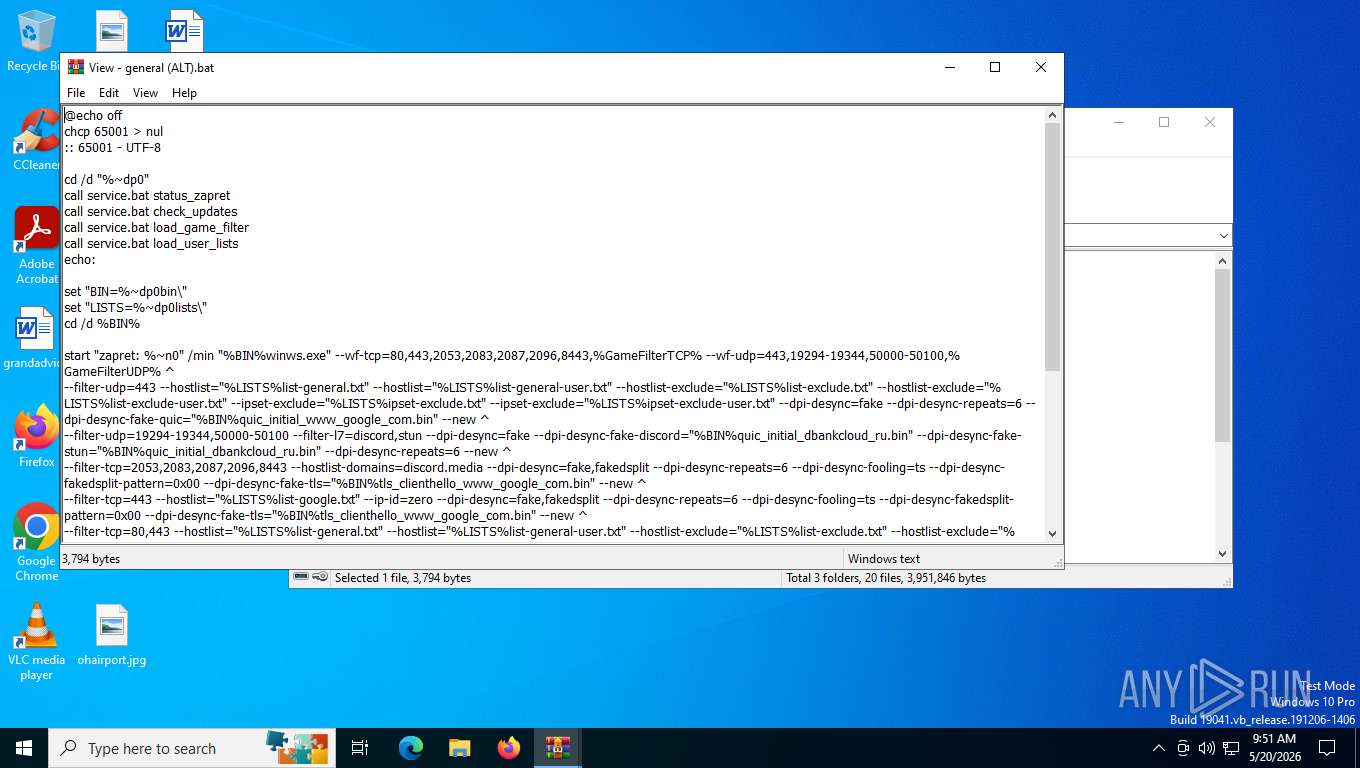Expand WinRAR address bar dropdown
This screenshot has width=1360, height=768.
1223,236
